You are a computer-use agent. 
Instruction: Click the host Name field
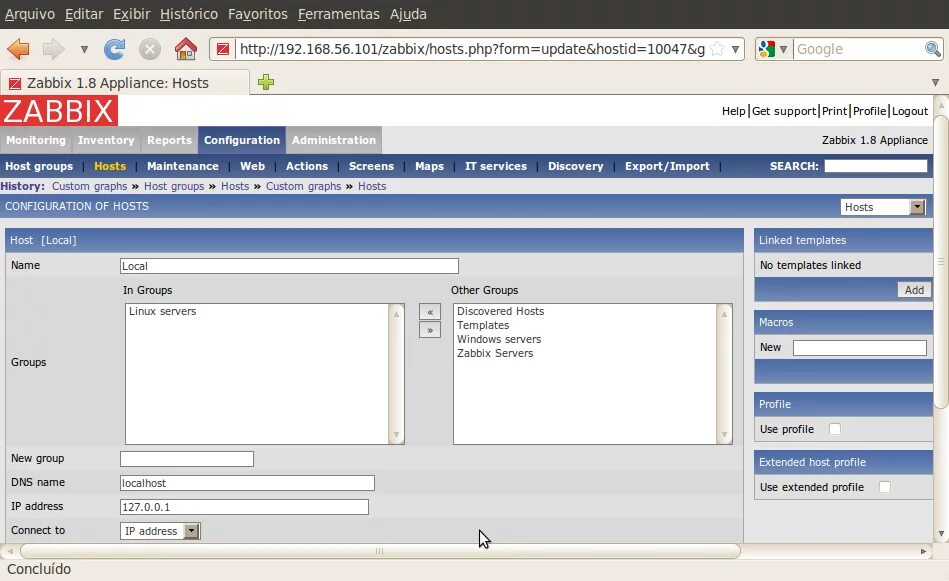289,266
